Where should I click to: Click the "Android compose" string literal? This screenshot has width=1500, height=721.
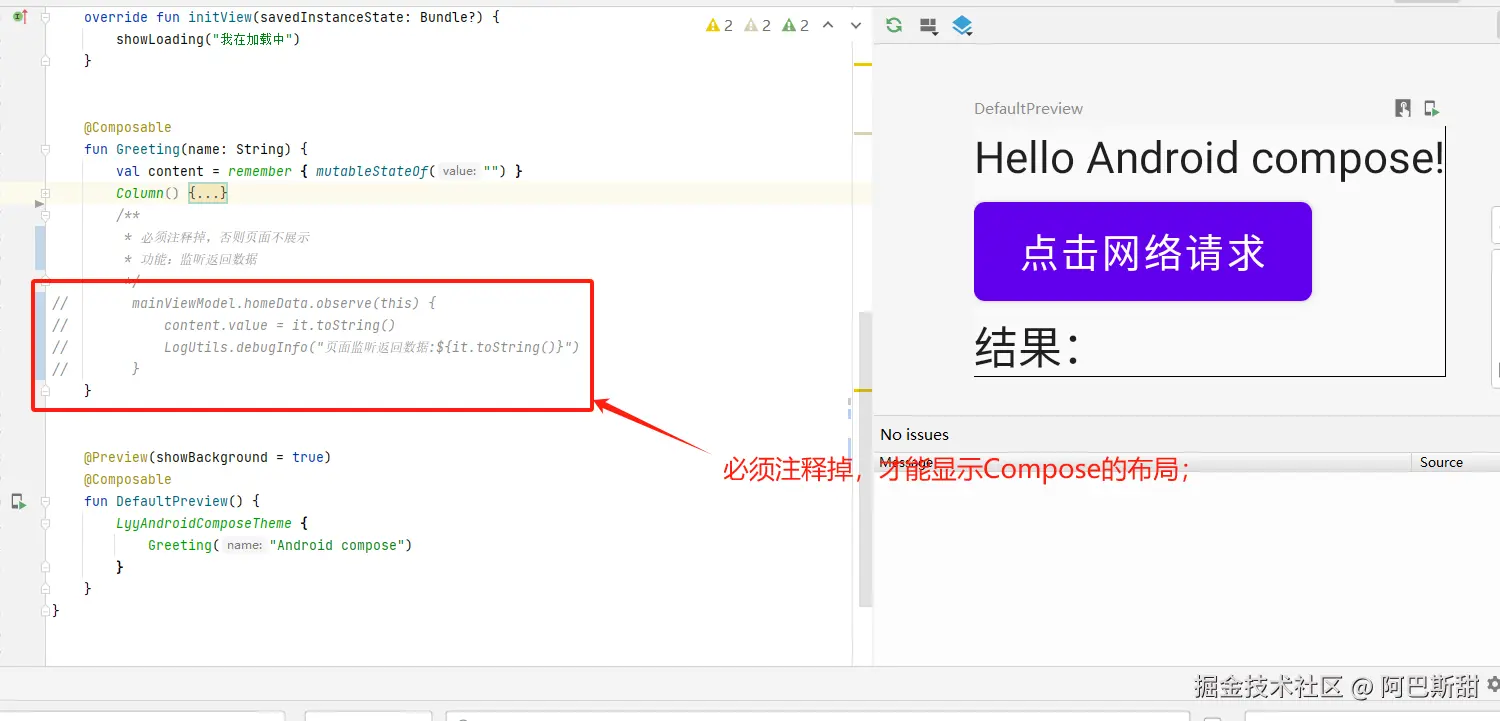pyautogui.click(x=336, y=545)
